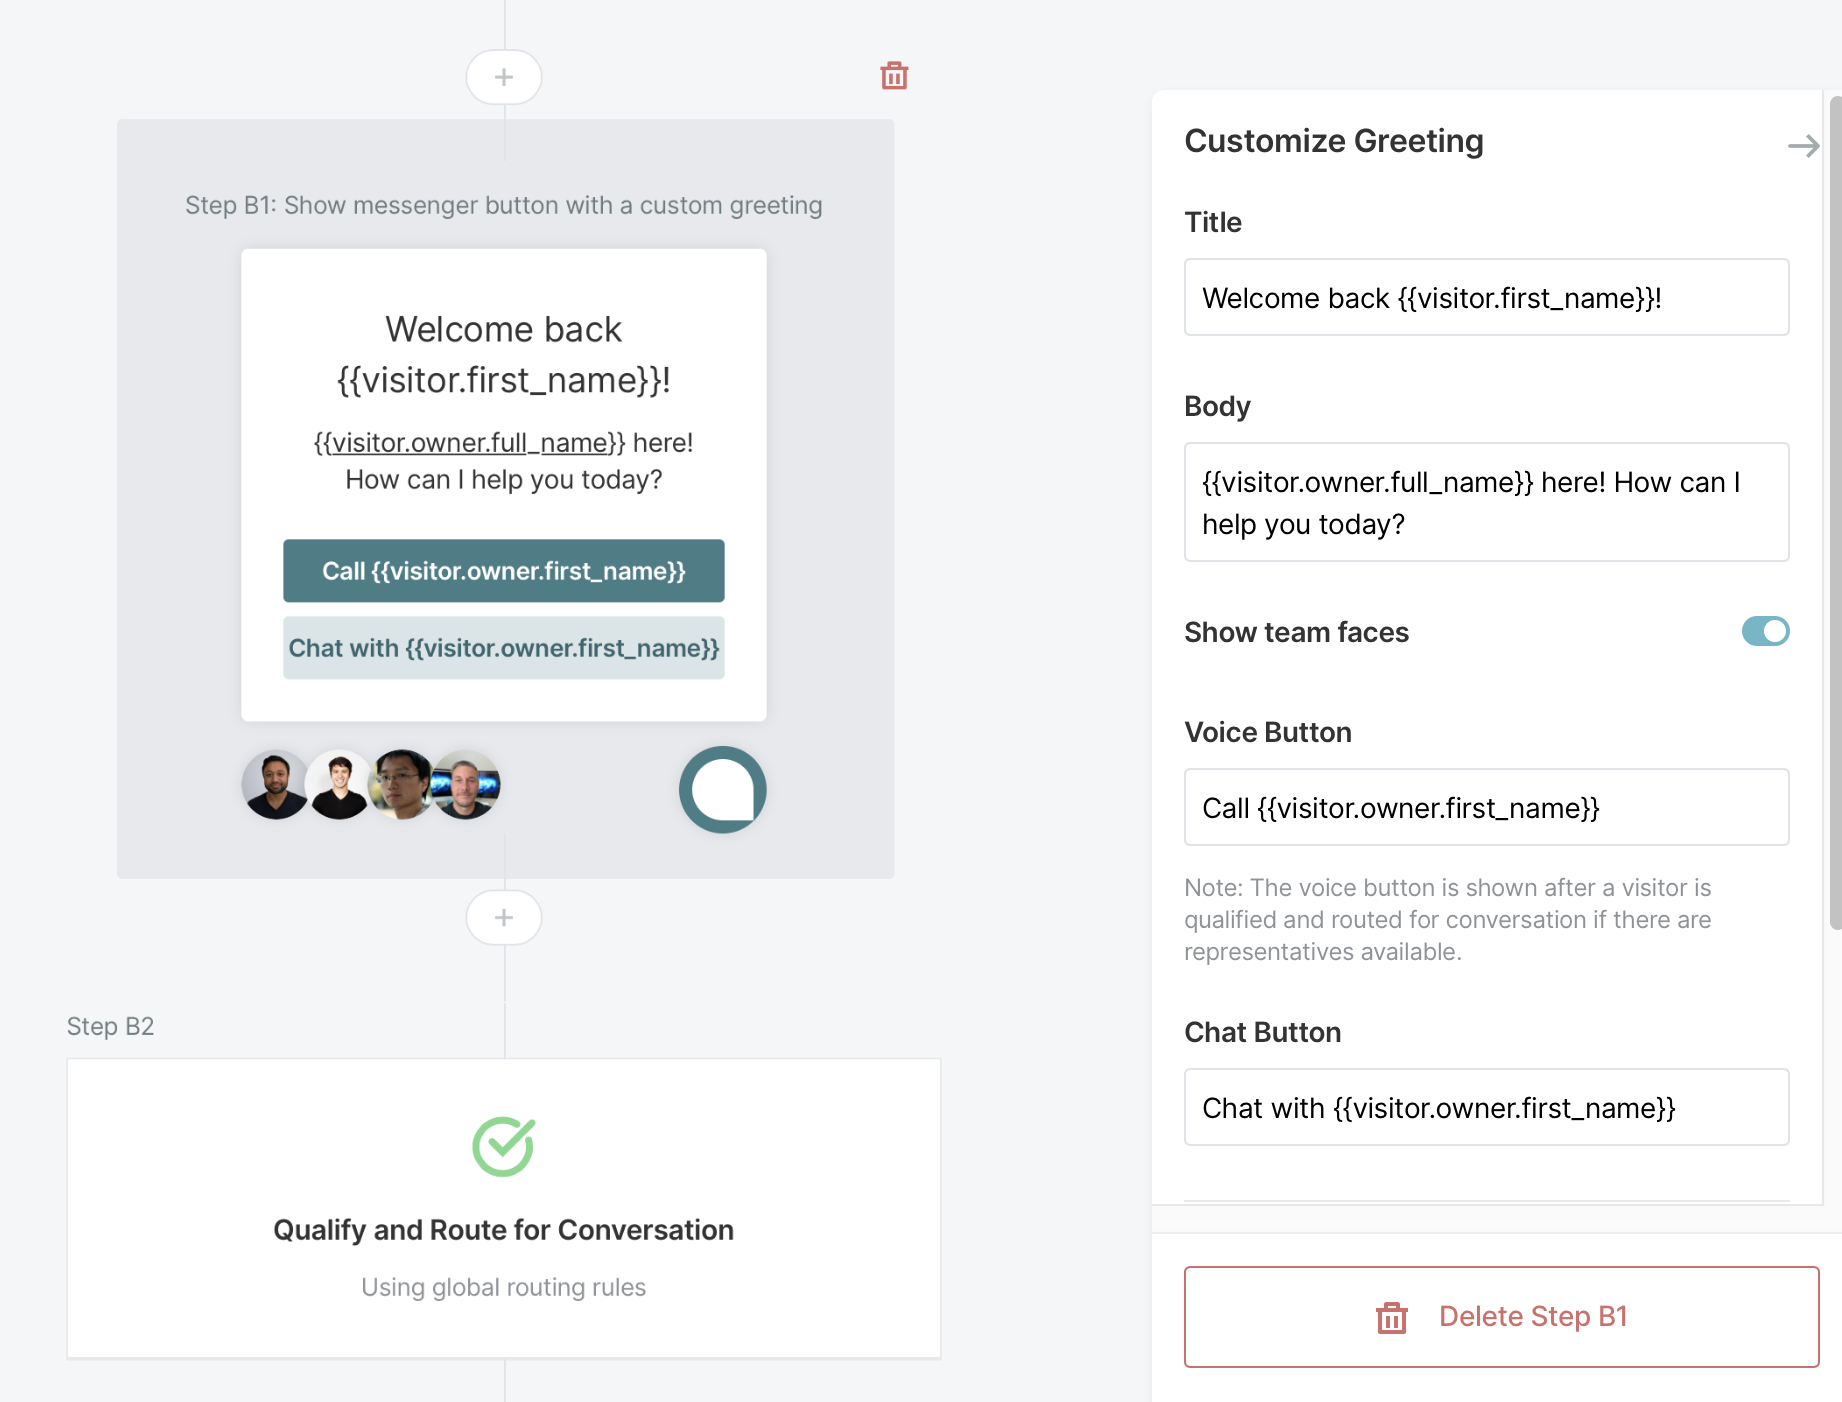Click the red trash icon above Step B1
Viewport: 1842px width, 1402px height.
[894, 75]
